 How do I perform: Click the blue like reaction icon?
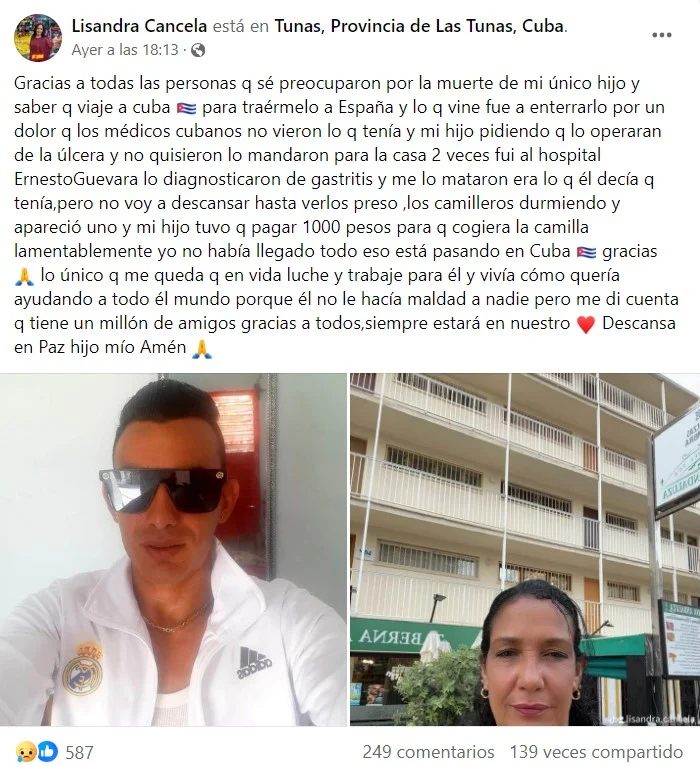47,751
